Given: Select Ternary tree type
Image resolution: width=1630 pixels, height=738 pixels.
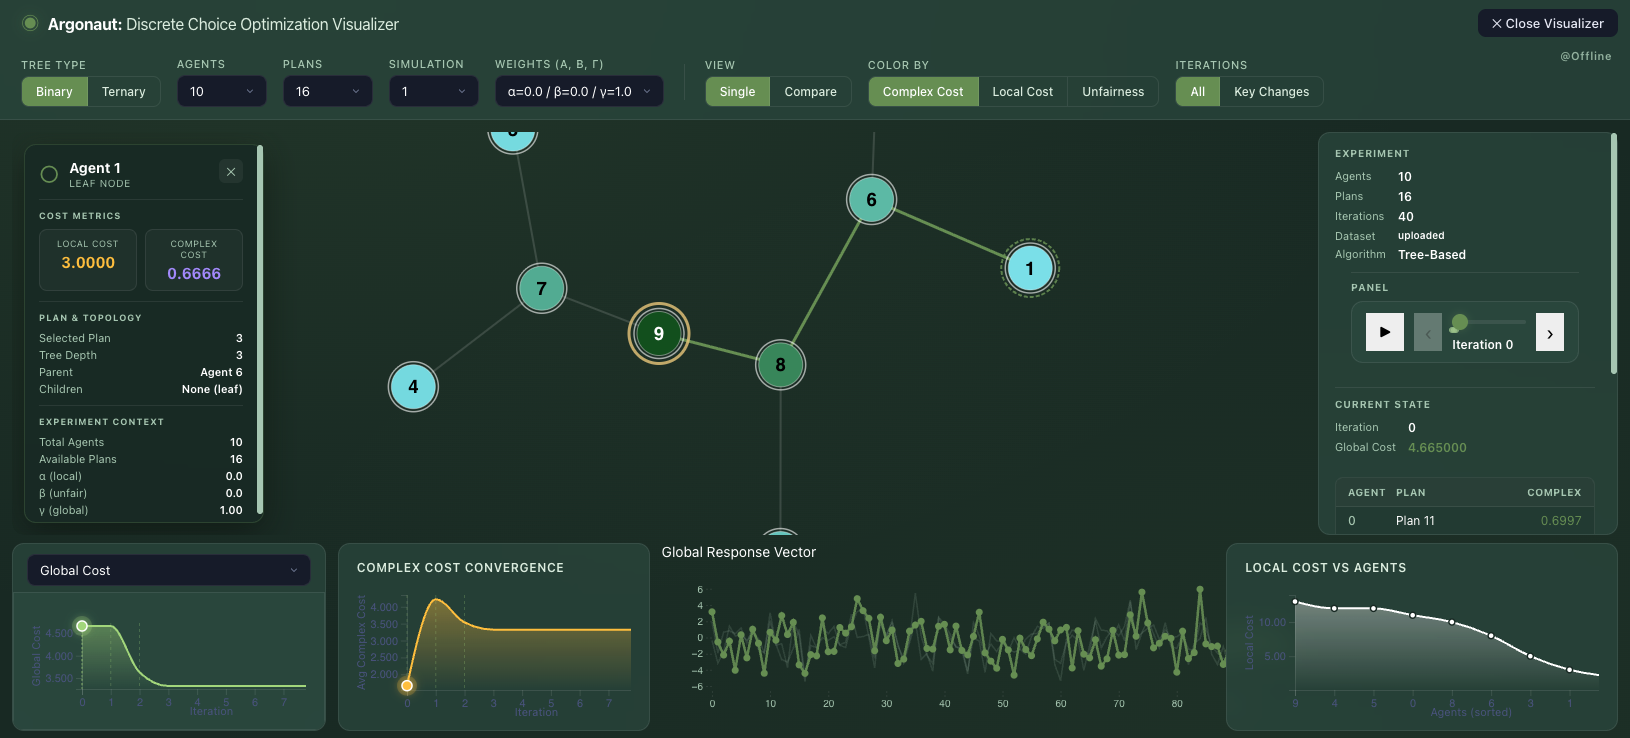Looking at the screenshot, I should coord(124,91).
